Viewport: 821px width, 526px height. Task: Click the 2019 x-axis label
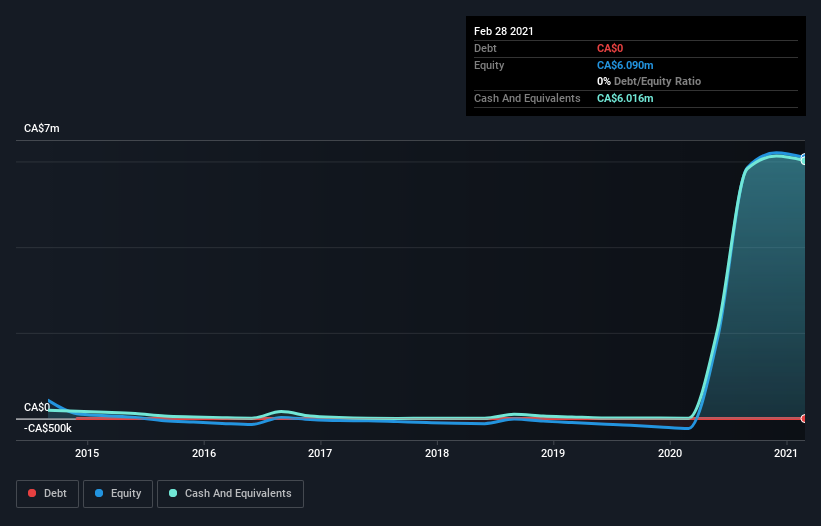pos(553,453)
